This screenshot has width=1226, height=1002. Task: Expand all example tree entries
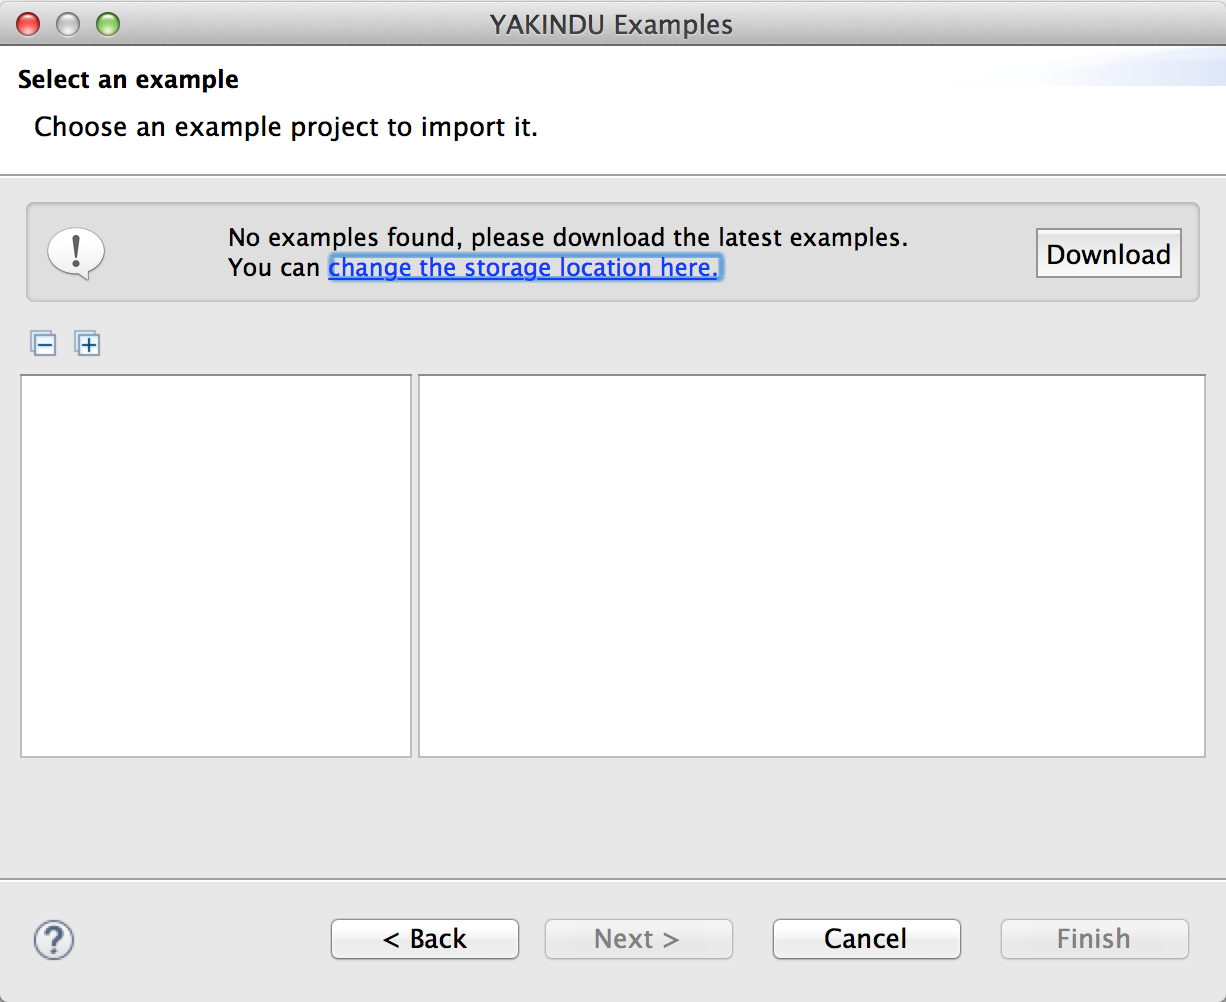pos(88,344)
